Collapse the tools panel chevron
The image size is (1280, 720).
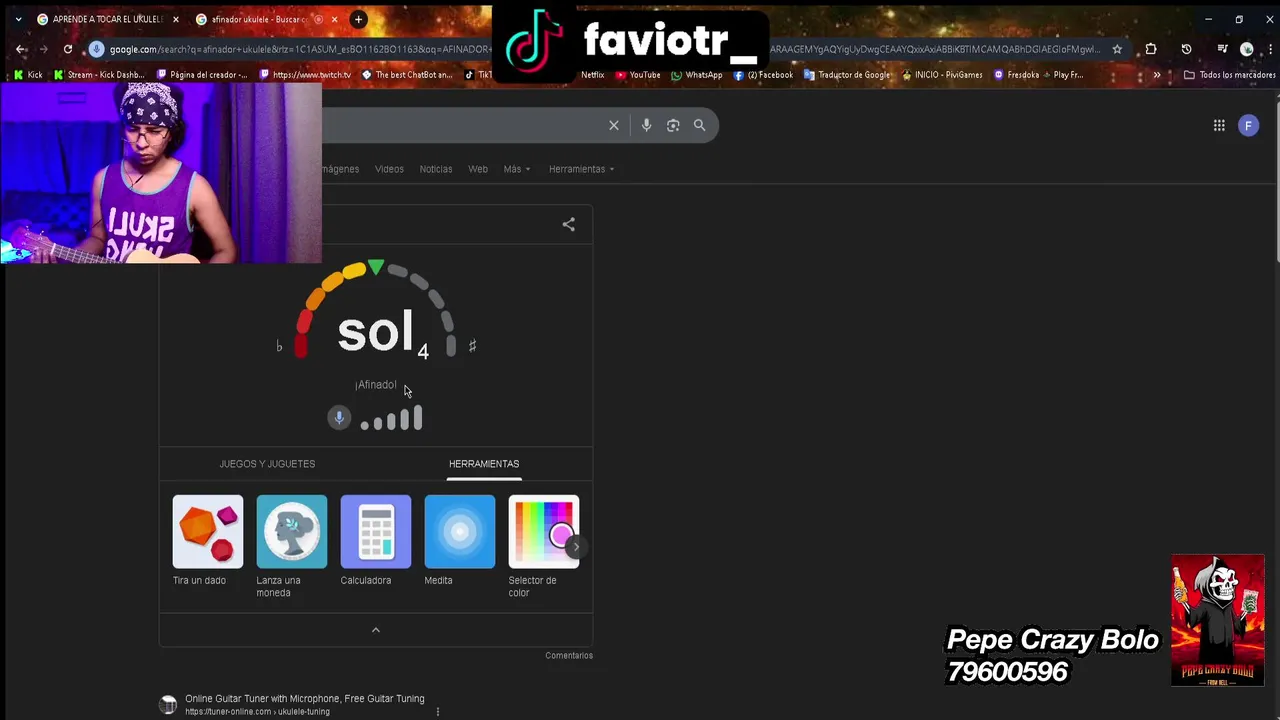point(376,630)
